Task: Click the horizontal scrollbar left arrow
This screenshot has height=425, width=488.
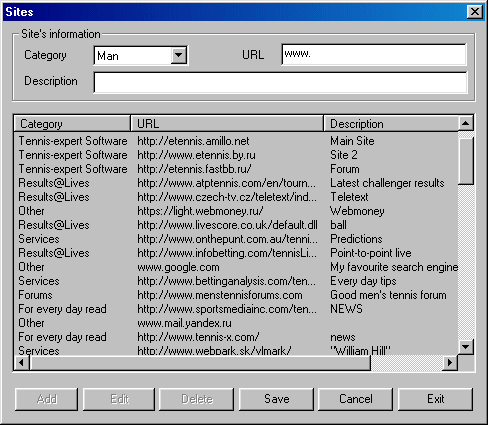Action: click(22, 362)
